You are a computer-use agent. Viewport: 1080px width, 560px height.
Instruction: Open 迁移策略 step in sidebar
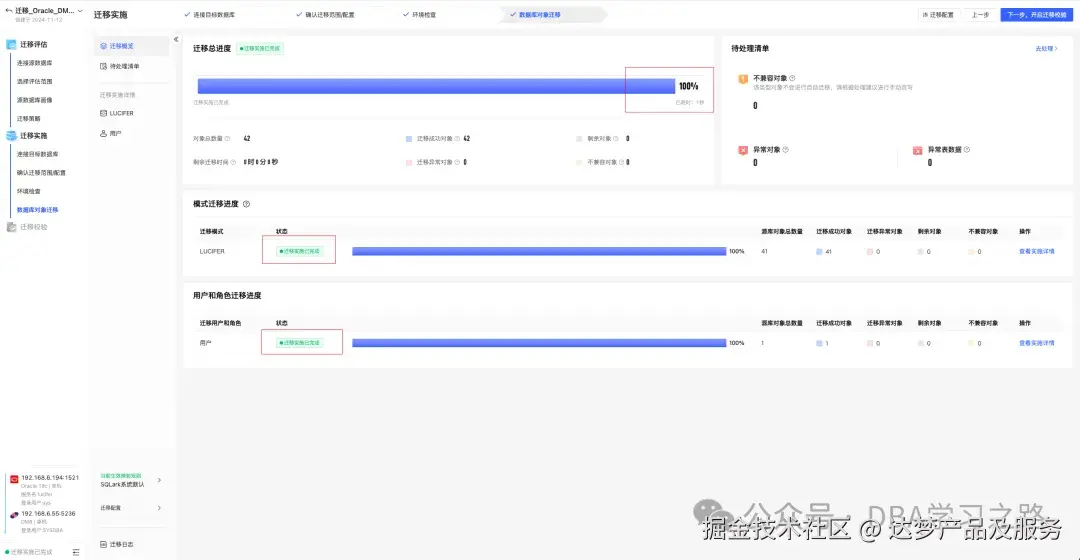tap(29, 118)
